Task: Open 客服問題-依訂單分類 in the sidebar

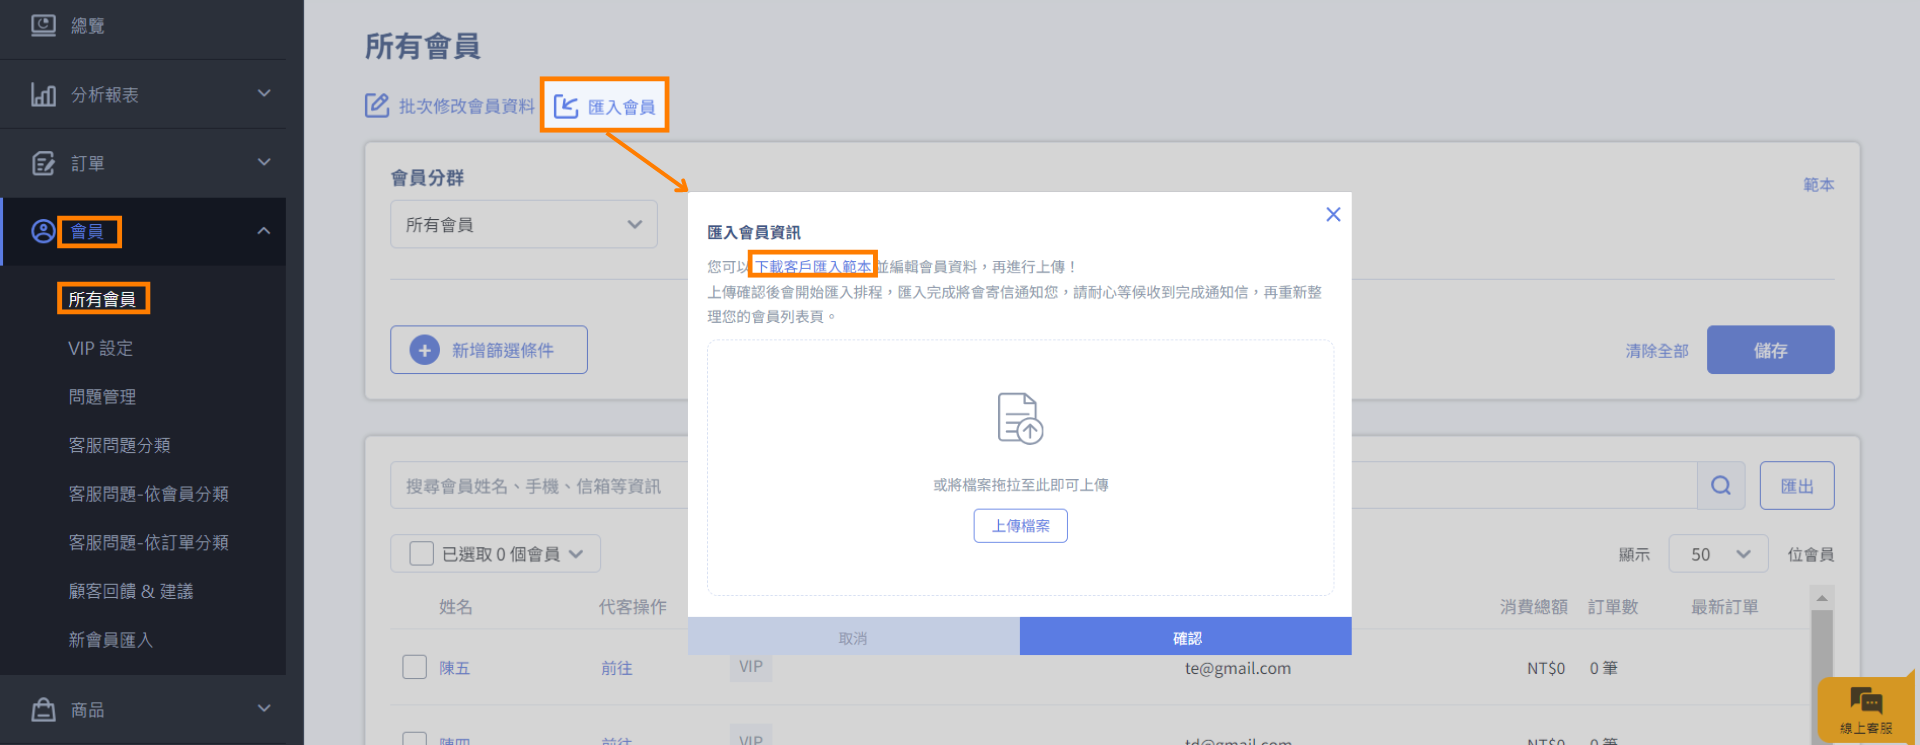Action: click(148, 542)
